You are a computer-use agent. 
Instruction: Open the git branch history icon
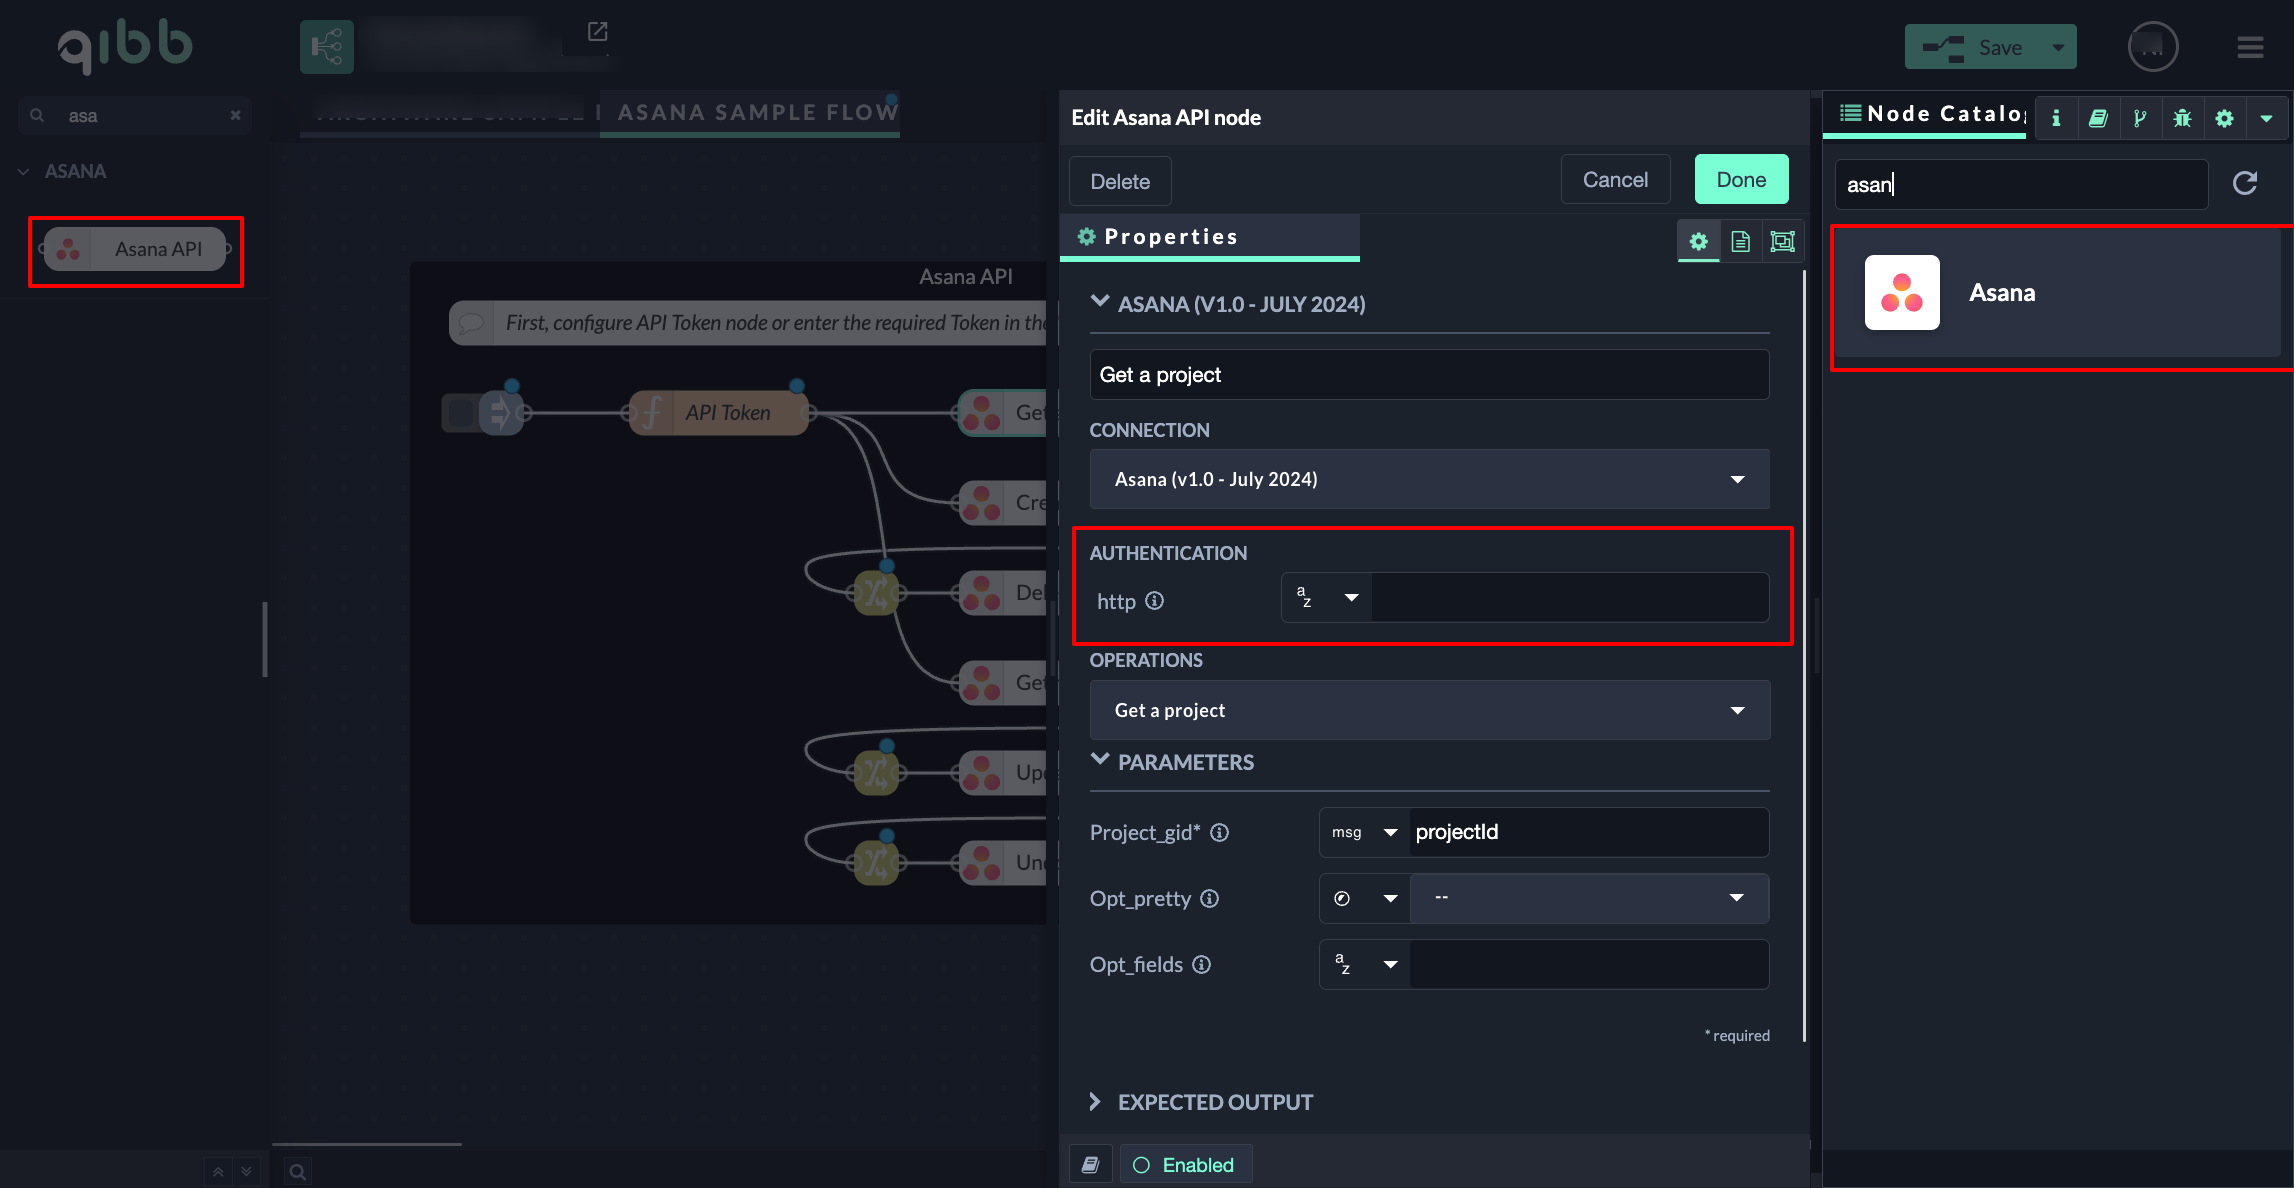click(2140, 118)
